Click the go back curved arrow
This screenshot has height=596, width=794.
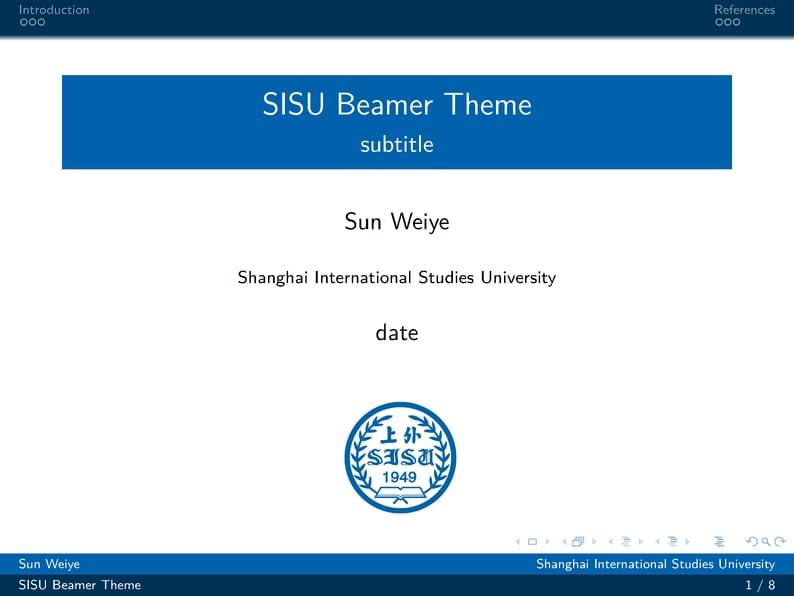751,542
